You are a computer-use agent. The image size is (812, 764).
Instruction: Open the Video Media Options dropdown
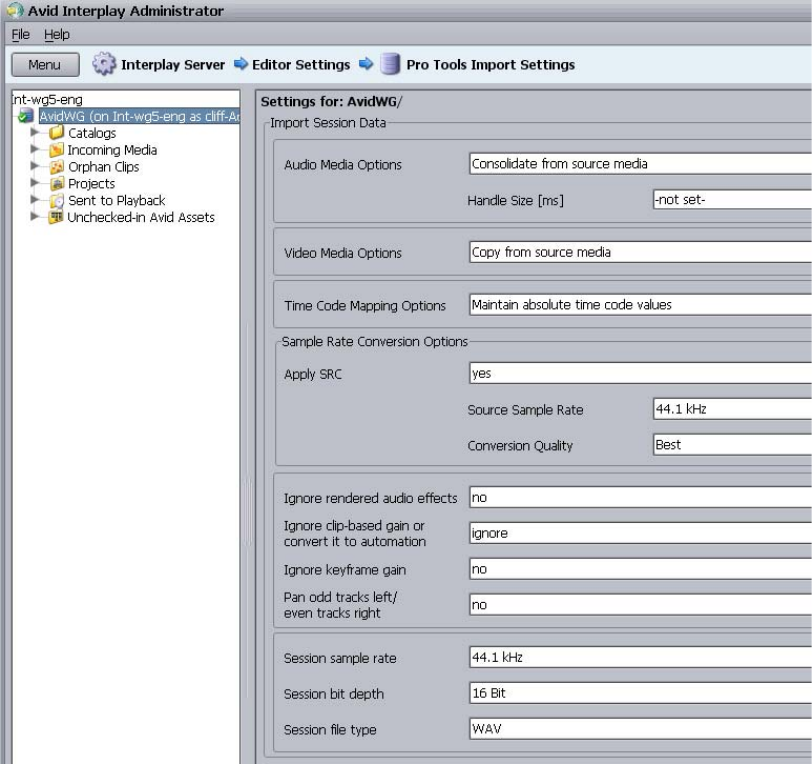(x=640, y=252)
